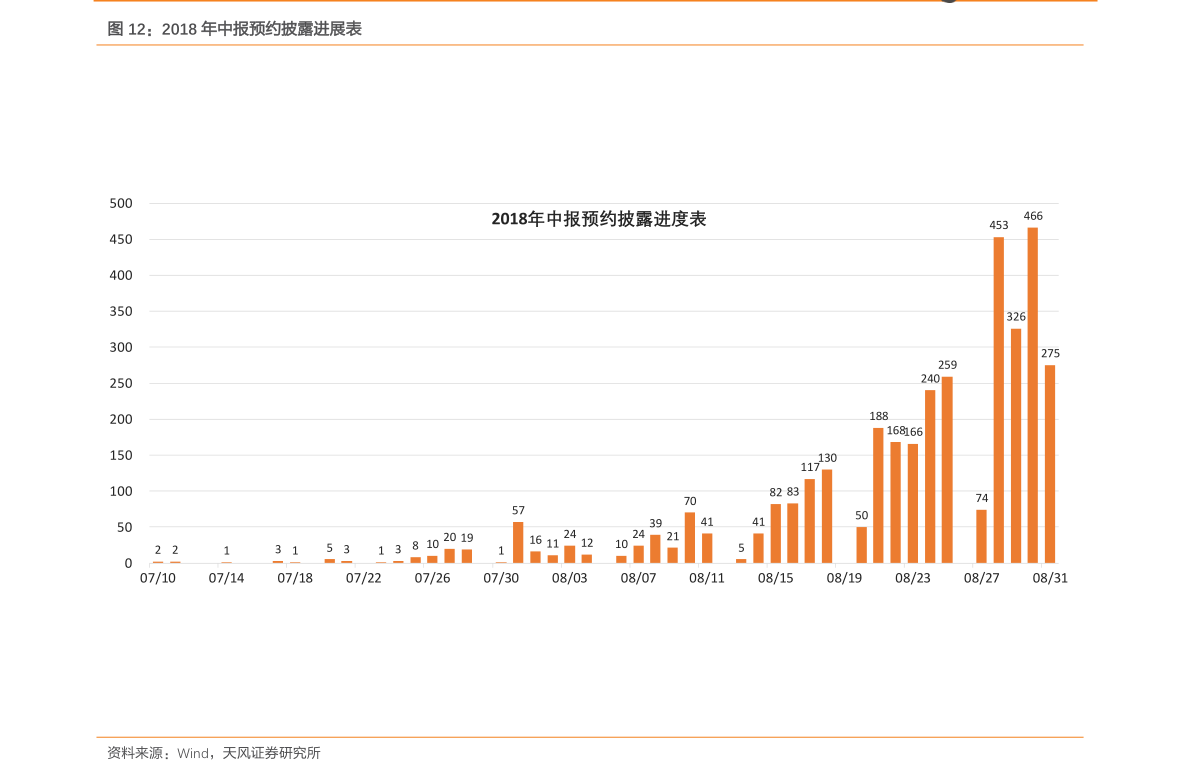This screenshot has height=781, width=1191.
Task: Click the x-axis date label 08/27
Action: tap(982, 578)
